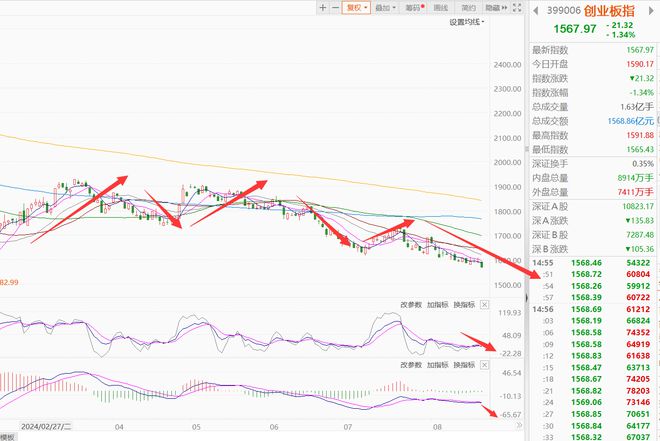Image resolution: width=660 pixels, height=441 pixels.
Task: Click 加指标 in the upper indicator panel
Action: pyautogui.click(x=437, y=305)
